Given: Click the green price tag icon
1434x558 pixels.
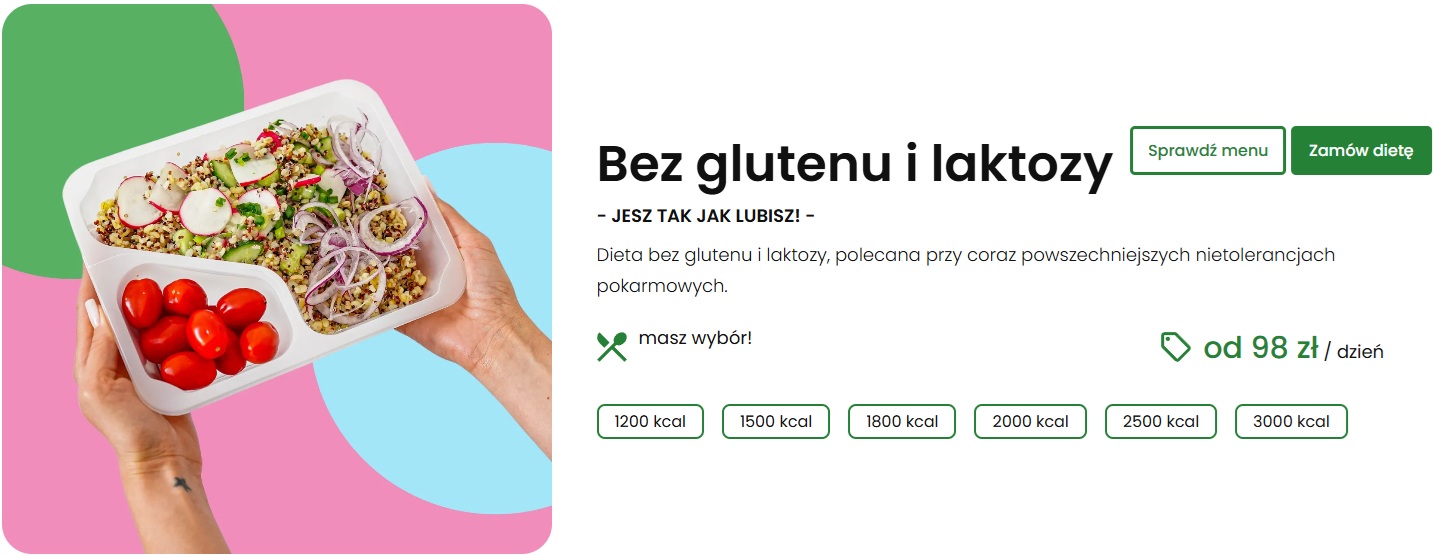Looking at the screenshot, I should 1175,347.
